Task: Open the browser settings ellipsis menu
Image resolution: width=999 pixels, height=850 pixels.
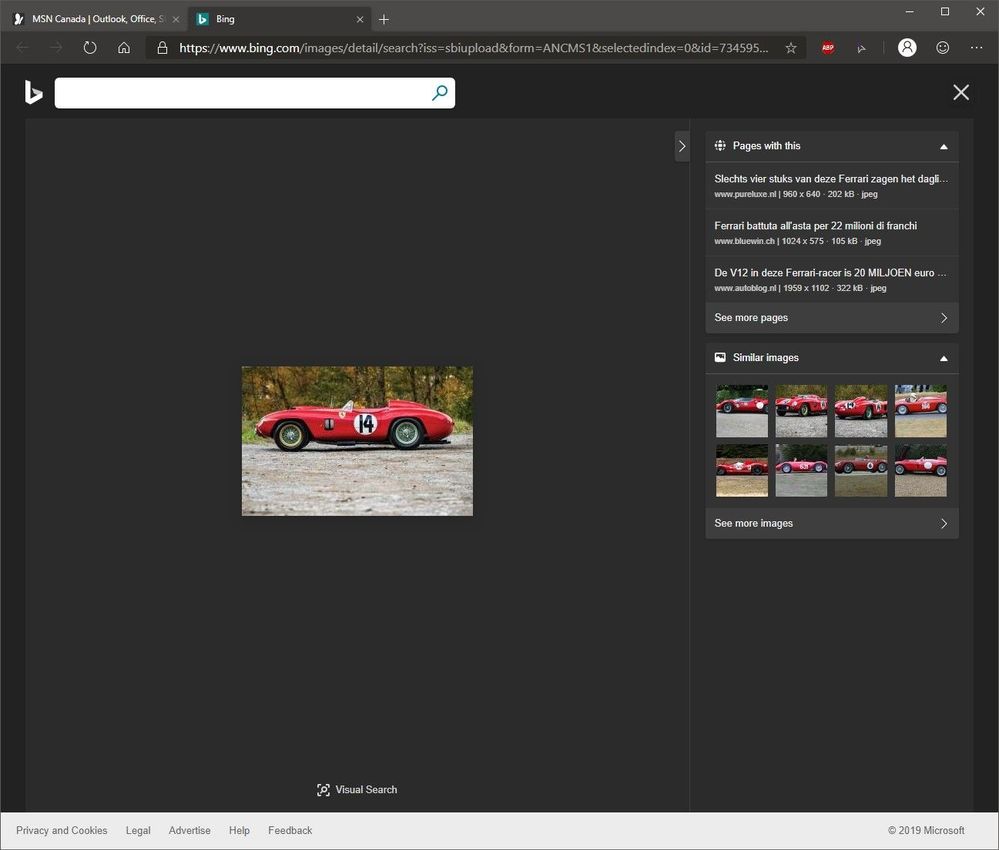Action: pyautogui.click(x=976, y=48)
